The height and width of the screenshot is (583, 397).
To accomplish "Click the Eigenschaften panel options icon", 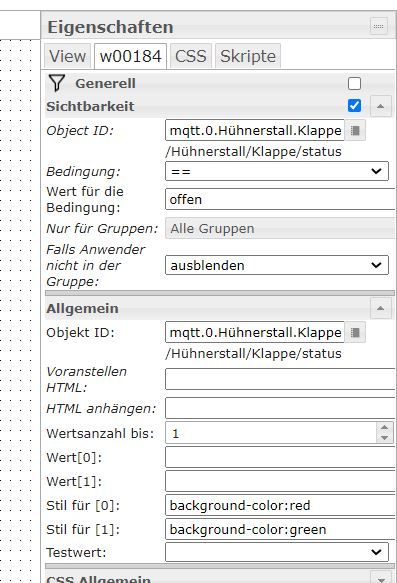I will [x=379, y=26].
